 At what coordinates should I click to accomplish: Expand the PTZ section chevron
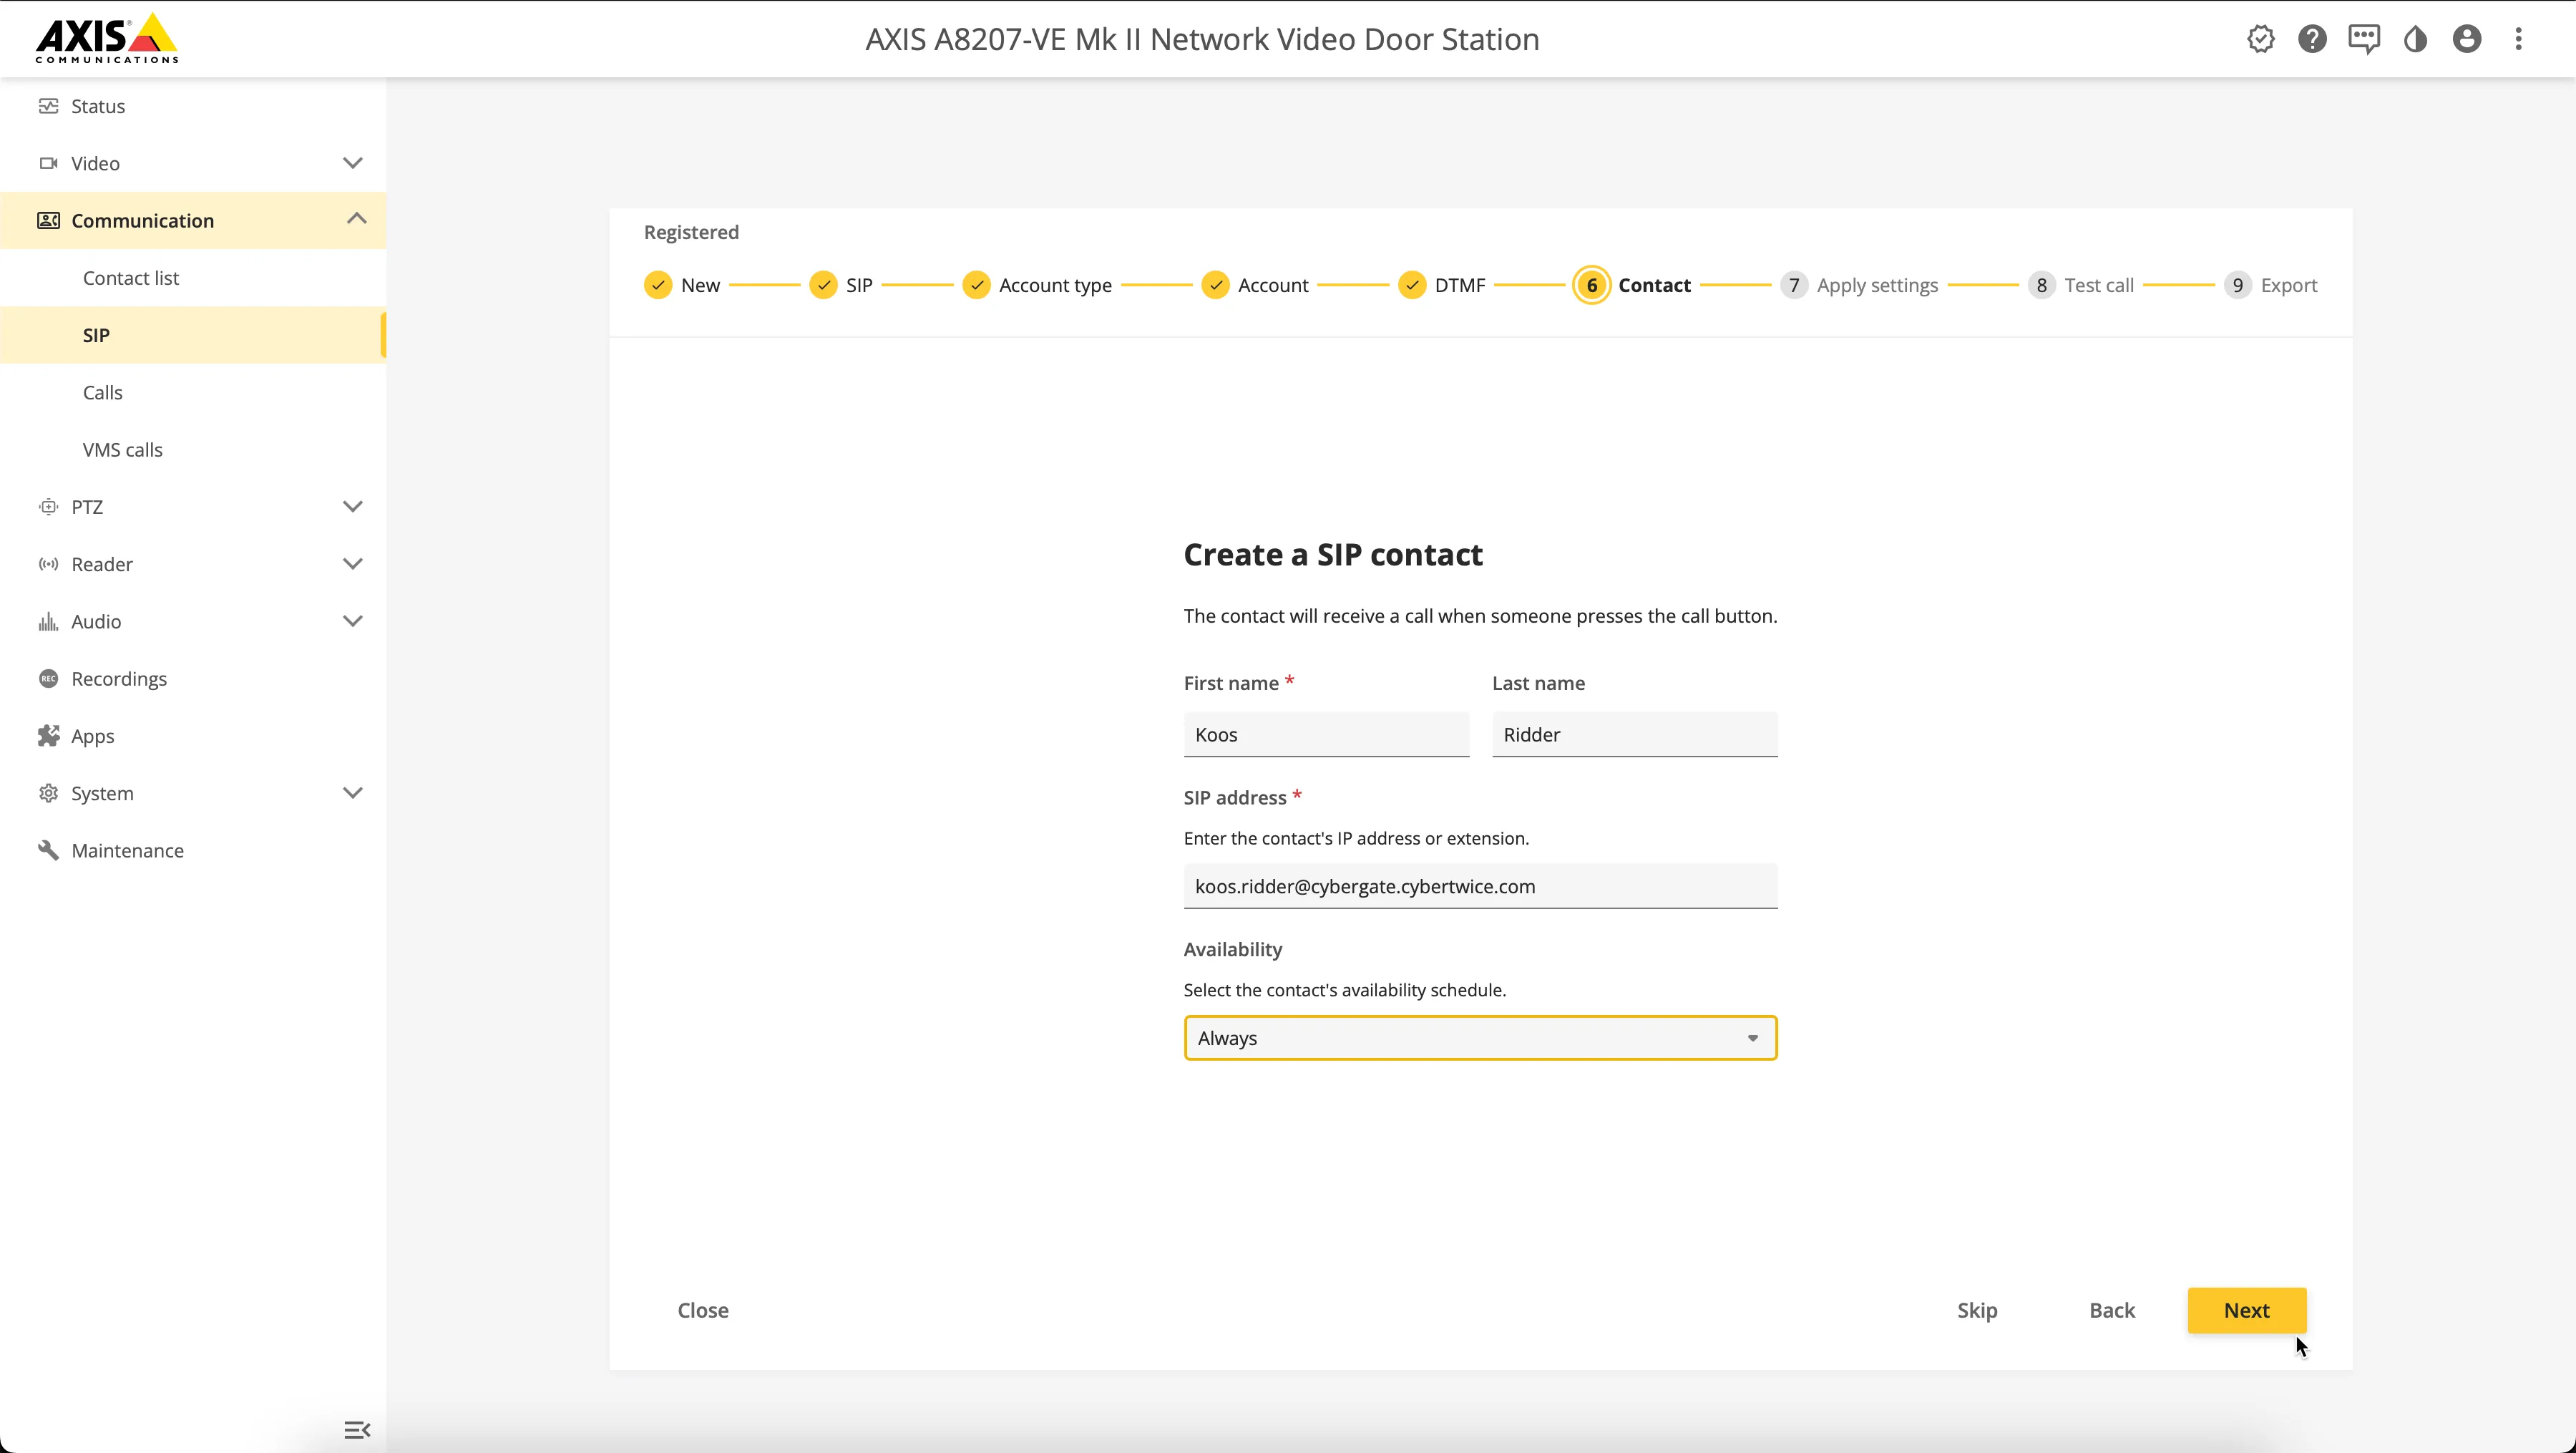353,507
